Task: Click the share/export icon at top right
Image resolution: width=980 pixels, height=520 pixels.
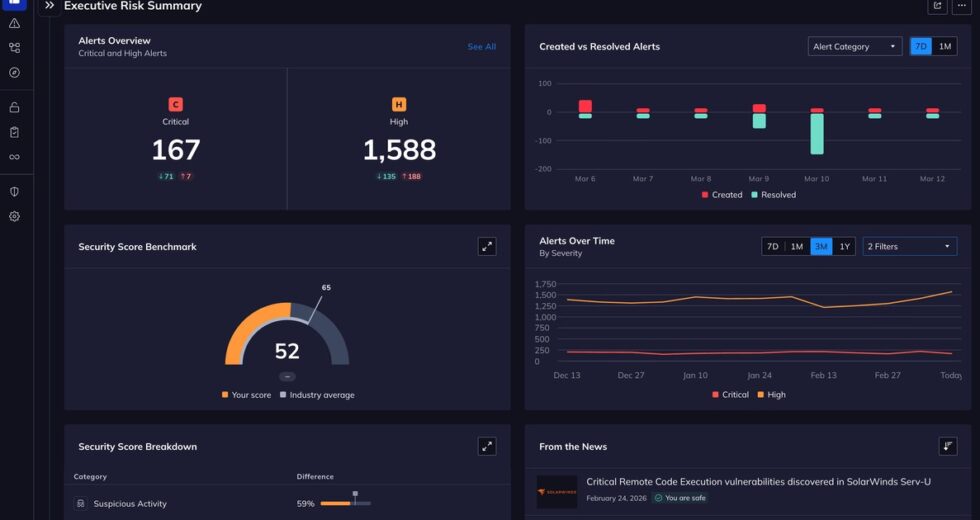Action: tap(937, 6)
